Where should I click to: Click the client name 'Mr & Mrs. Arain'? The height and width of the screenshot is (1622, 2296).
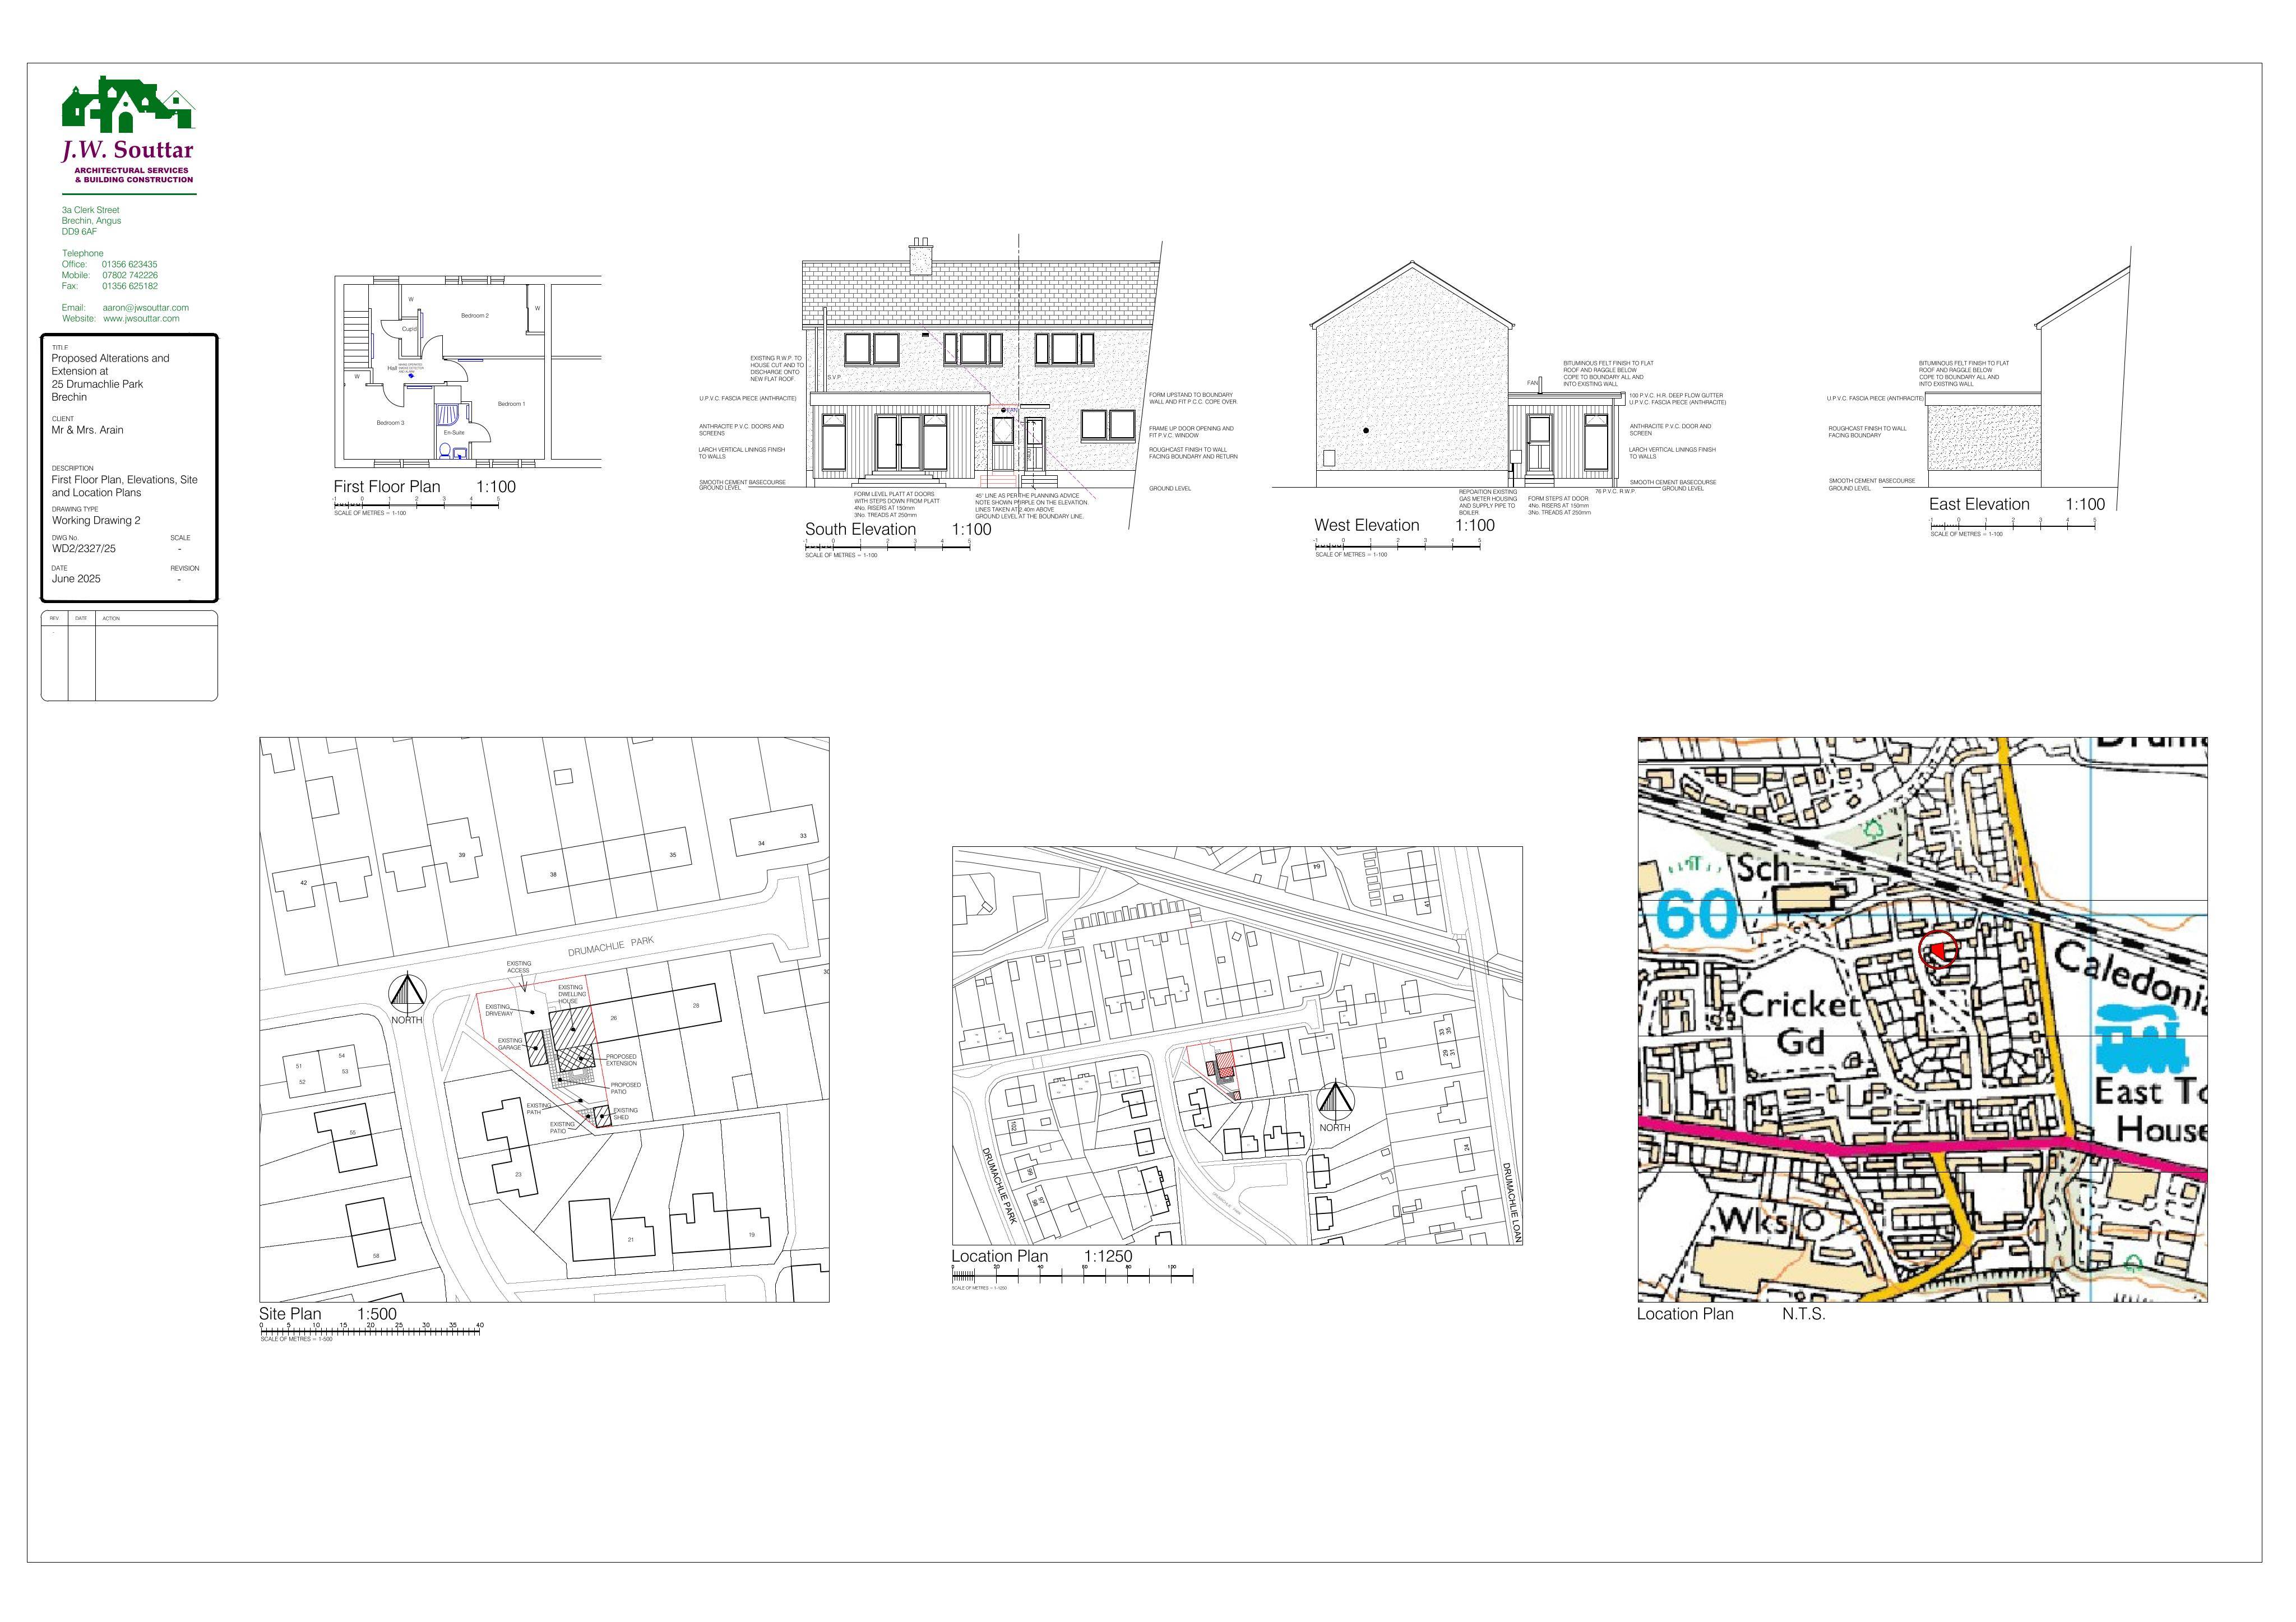tap(88, 430)
